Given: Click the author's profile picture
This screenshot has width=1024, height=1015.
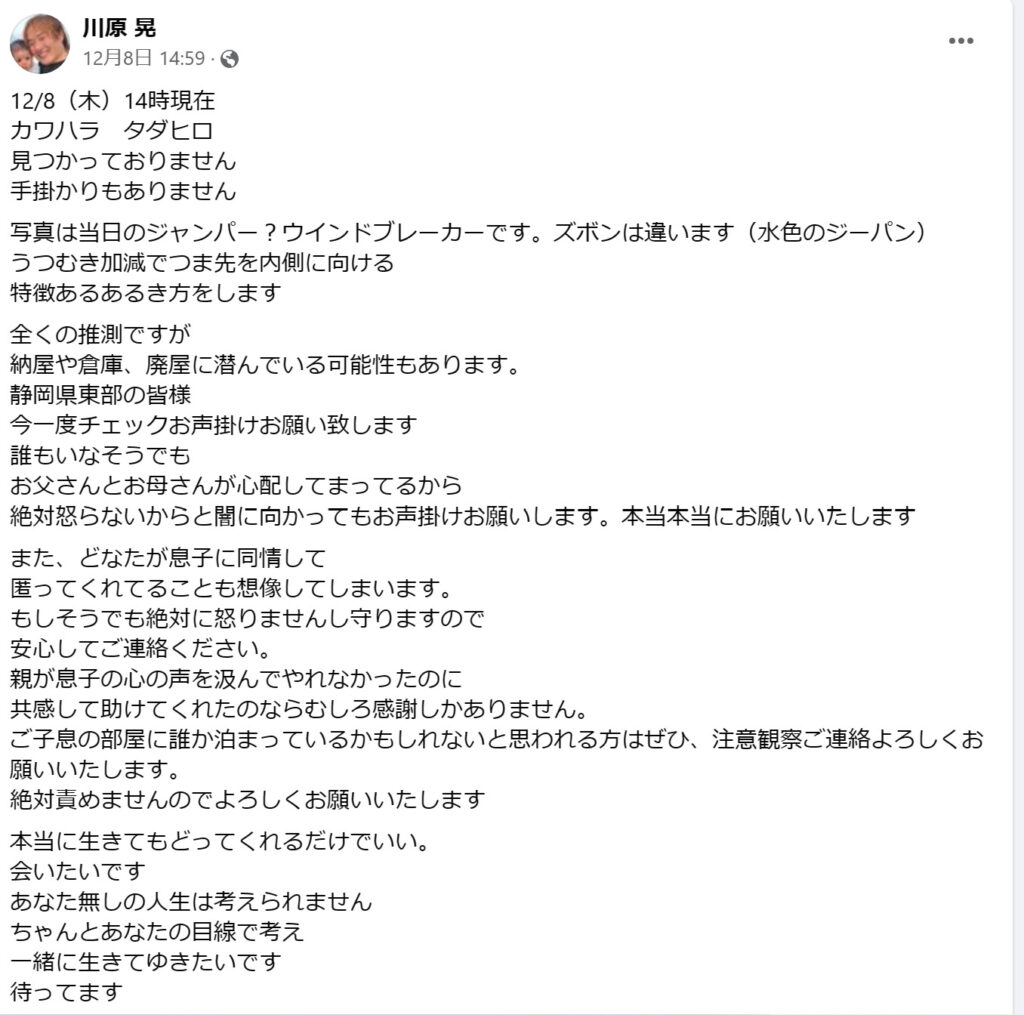Looking at the screenshot, I should pos(39,44).
